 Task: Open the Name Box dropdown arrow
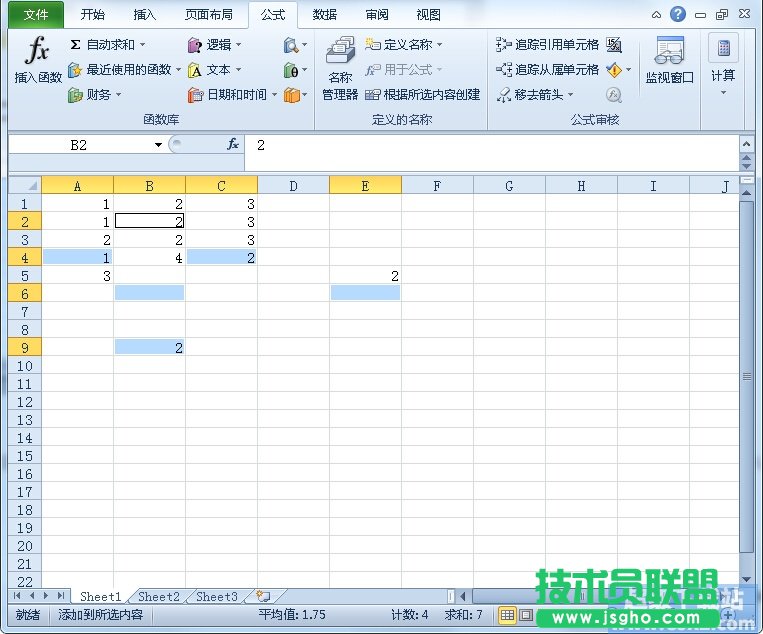(158, 145)
